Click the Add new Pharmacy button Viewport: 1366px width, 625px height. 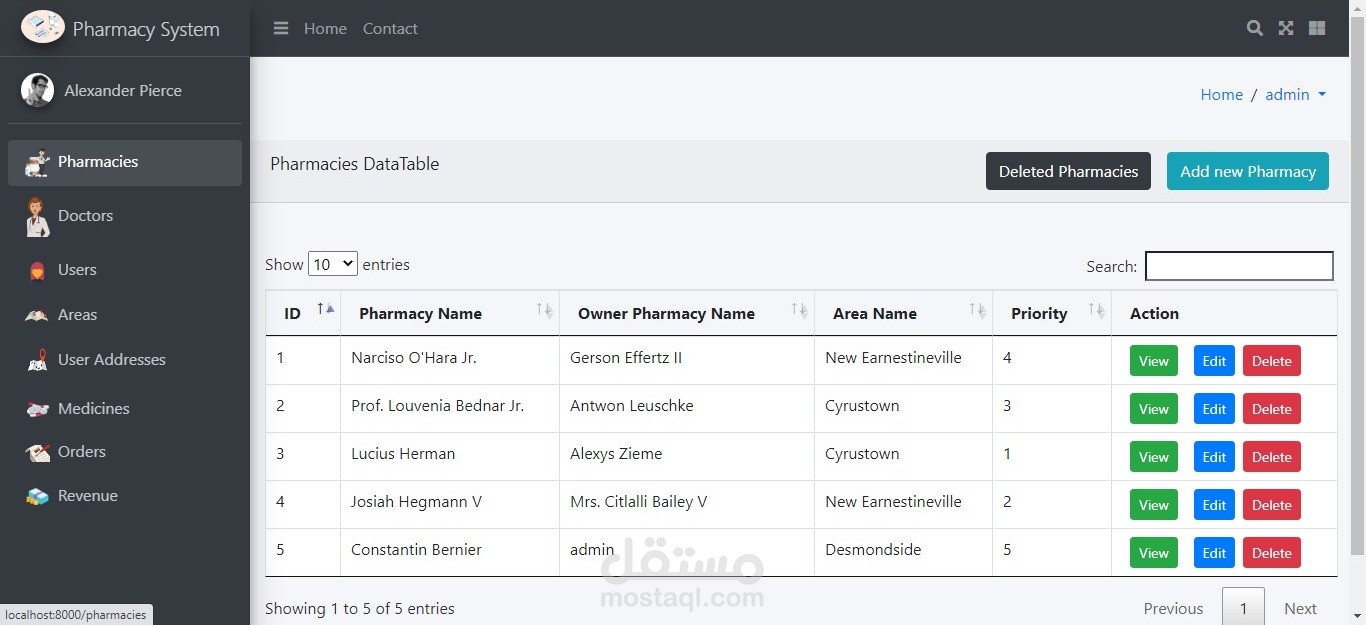(x=1247, y=171)
